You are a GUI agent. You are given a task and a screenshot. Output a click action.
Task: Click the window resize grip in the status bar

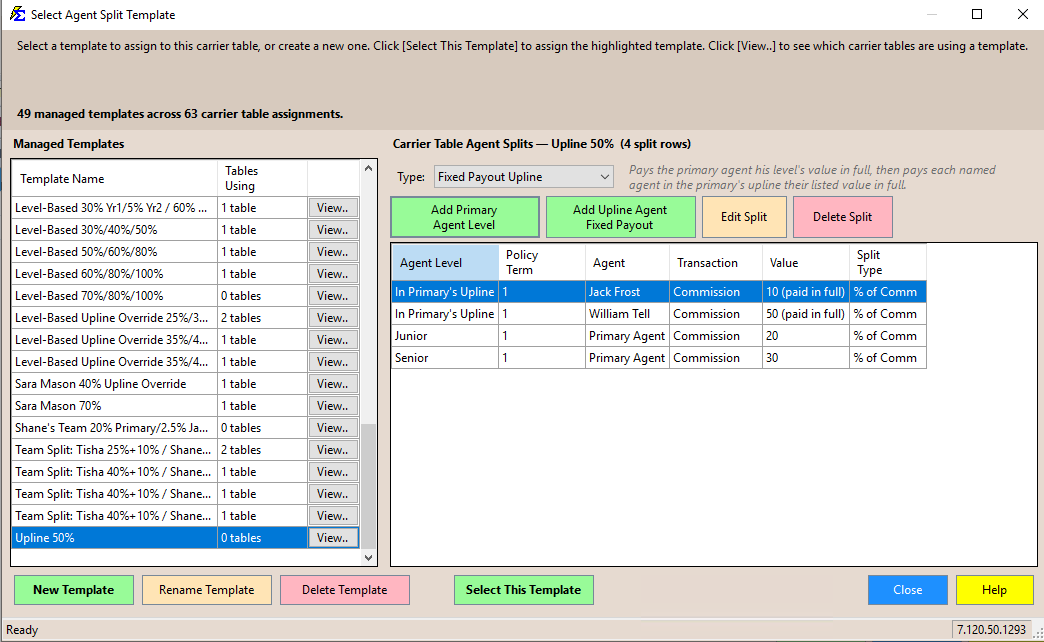coord(1038,633)
